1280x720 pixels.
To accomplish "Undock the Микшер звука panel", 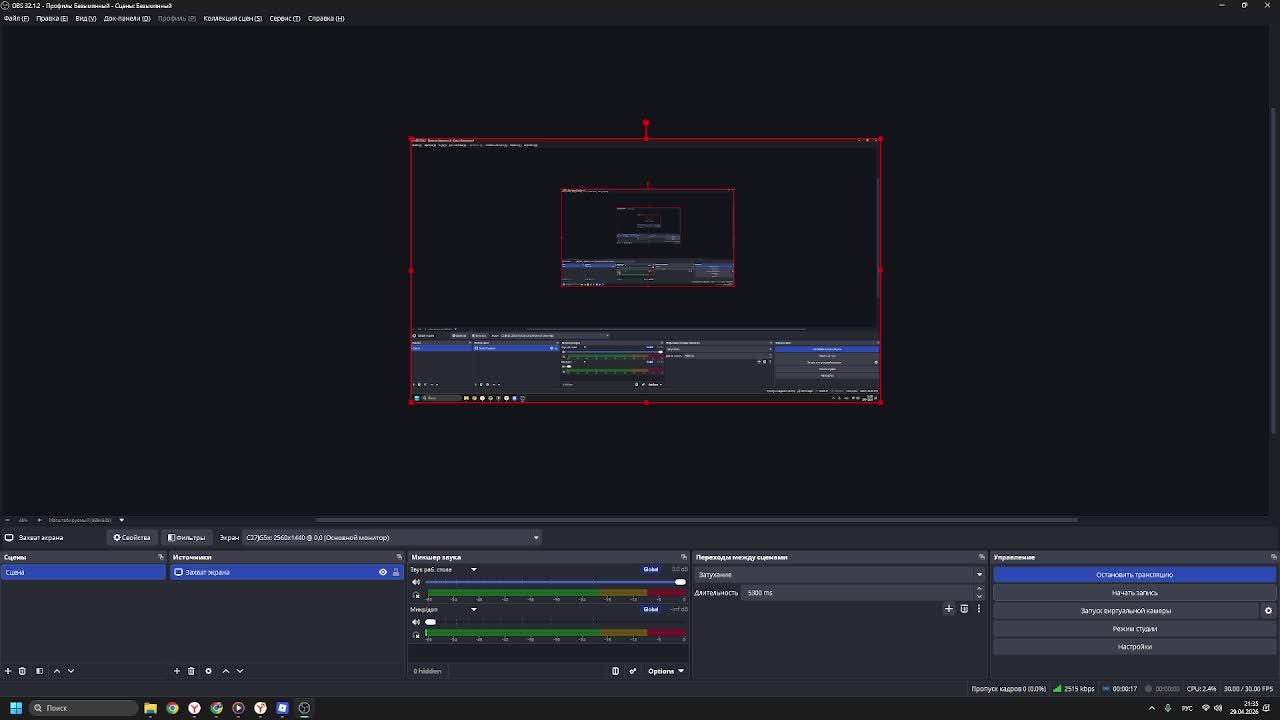I will pyautogui.click(x=684, y=557).
